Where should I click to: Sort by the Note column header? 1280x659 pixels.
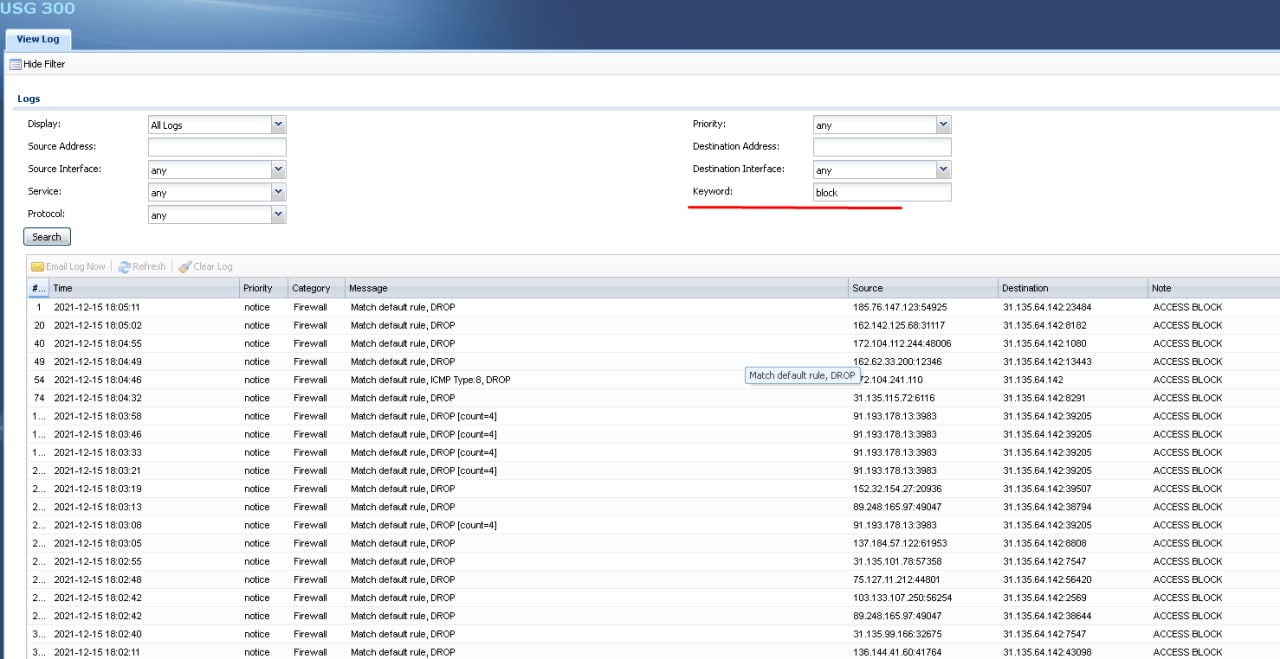[1214, 288]
